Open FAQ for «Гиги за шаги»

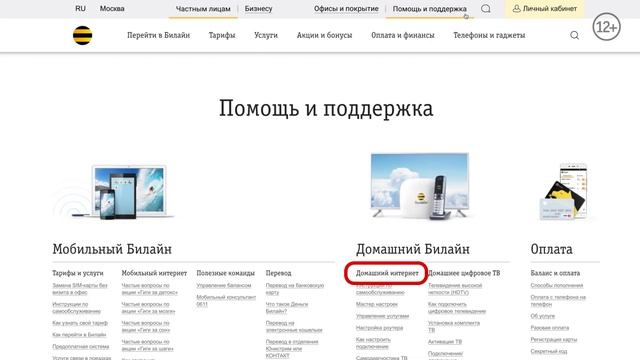coord(147,345)
